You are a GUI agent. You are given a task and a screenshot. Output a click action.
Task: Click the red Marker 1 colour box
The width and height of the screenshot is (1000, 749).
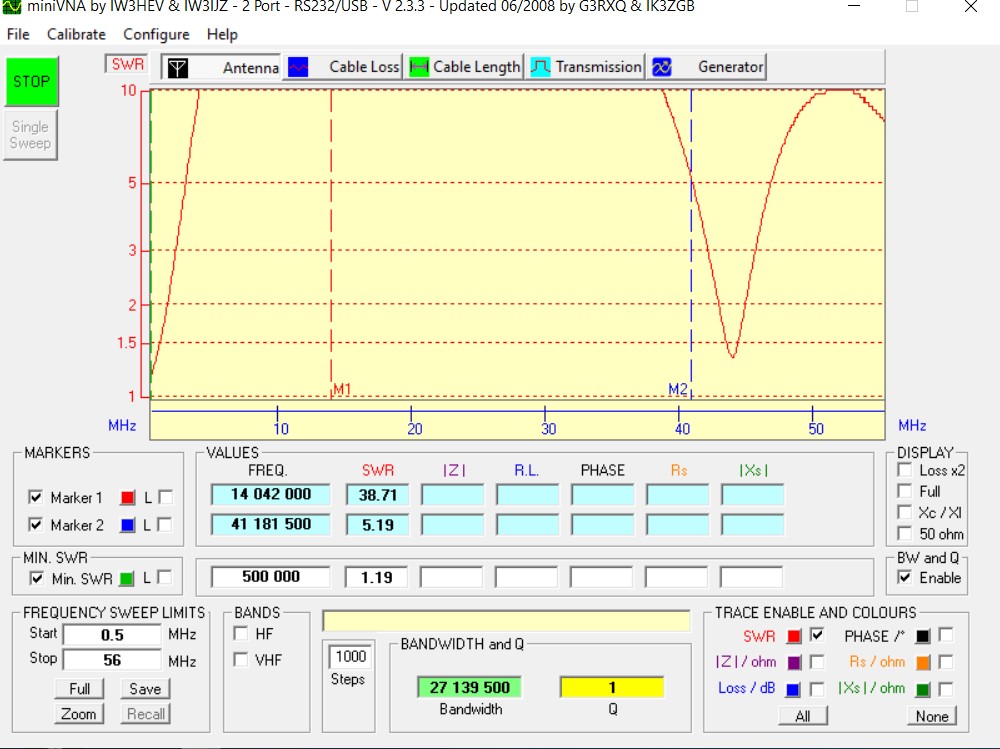[x=127, y=498]
